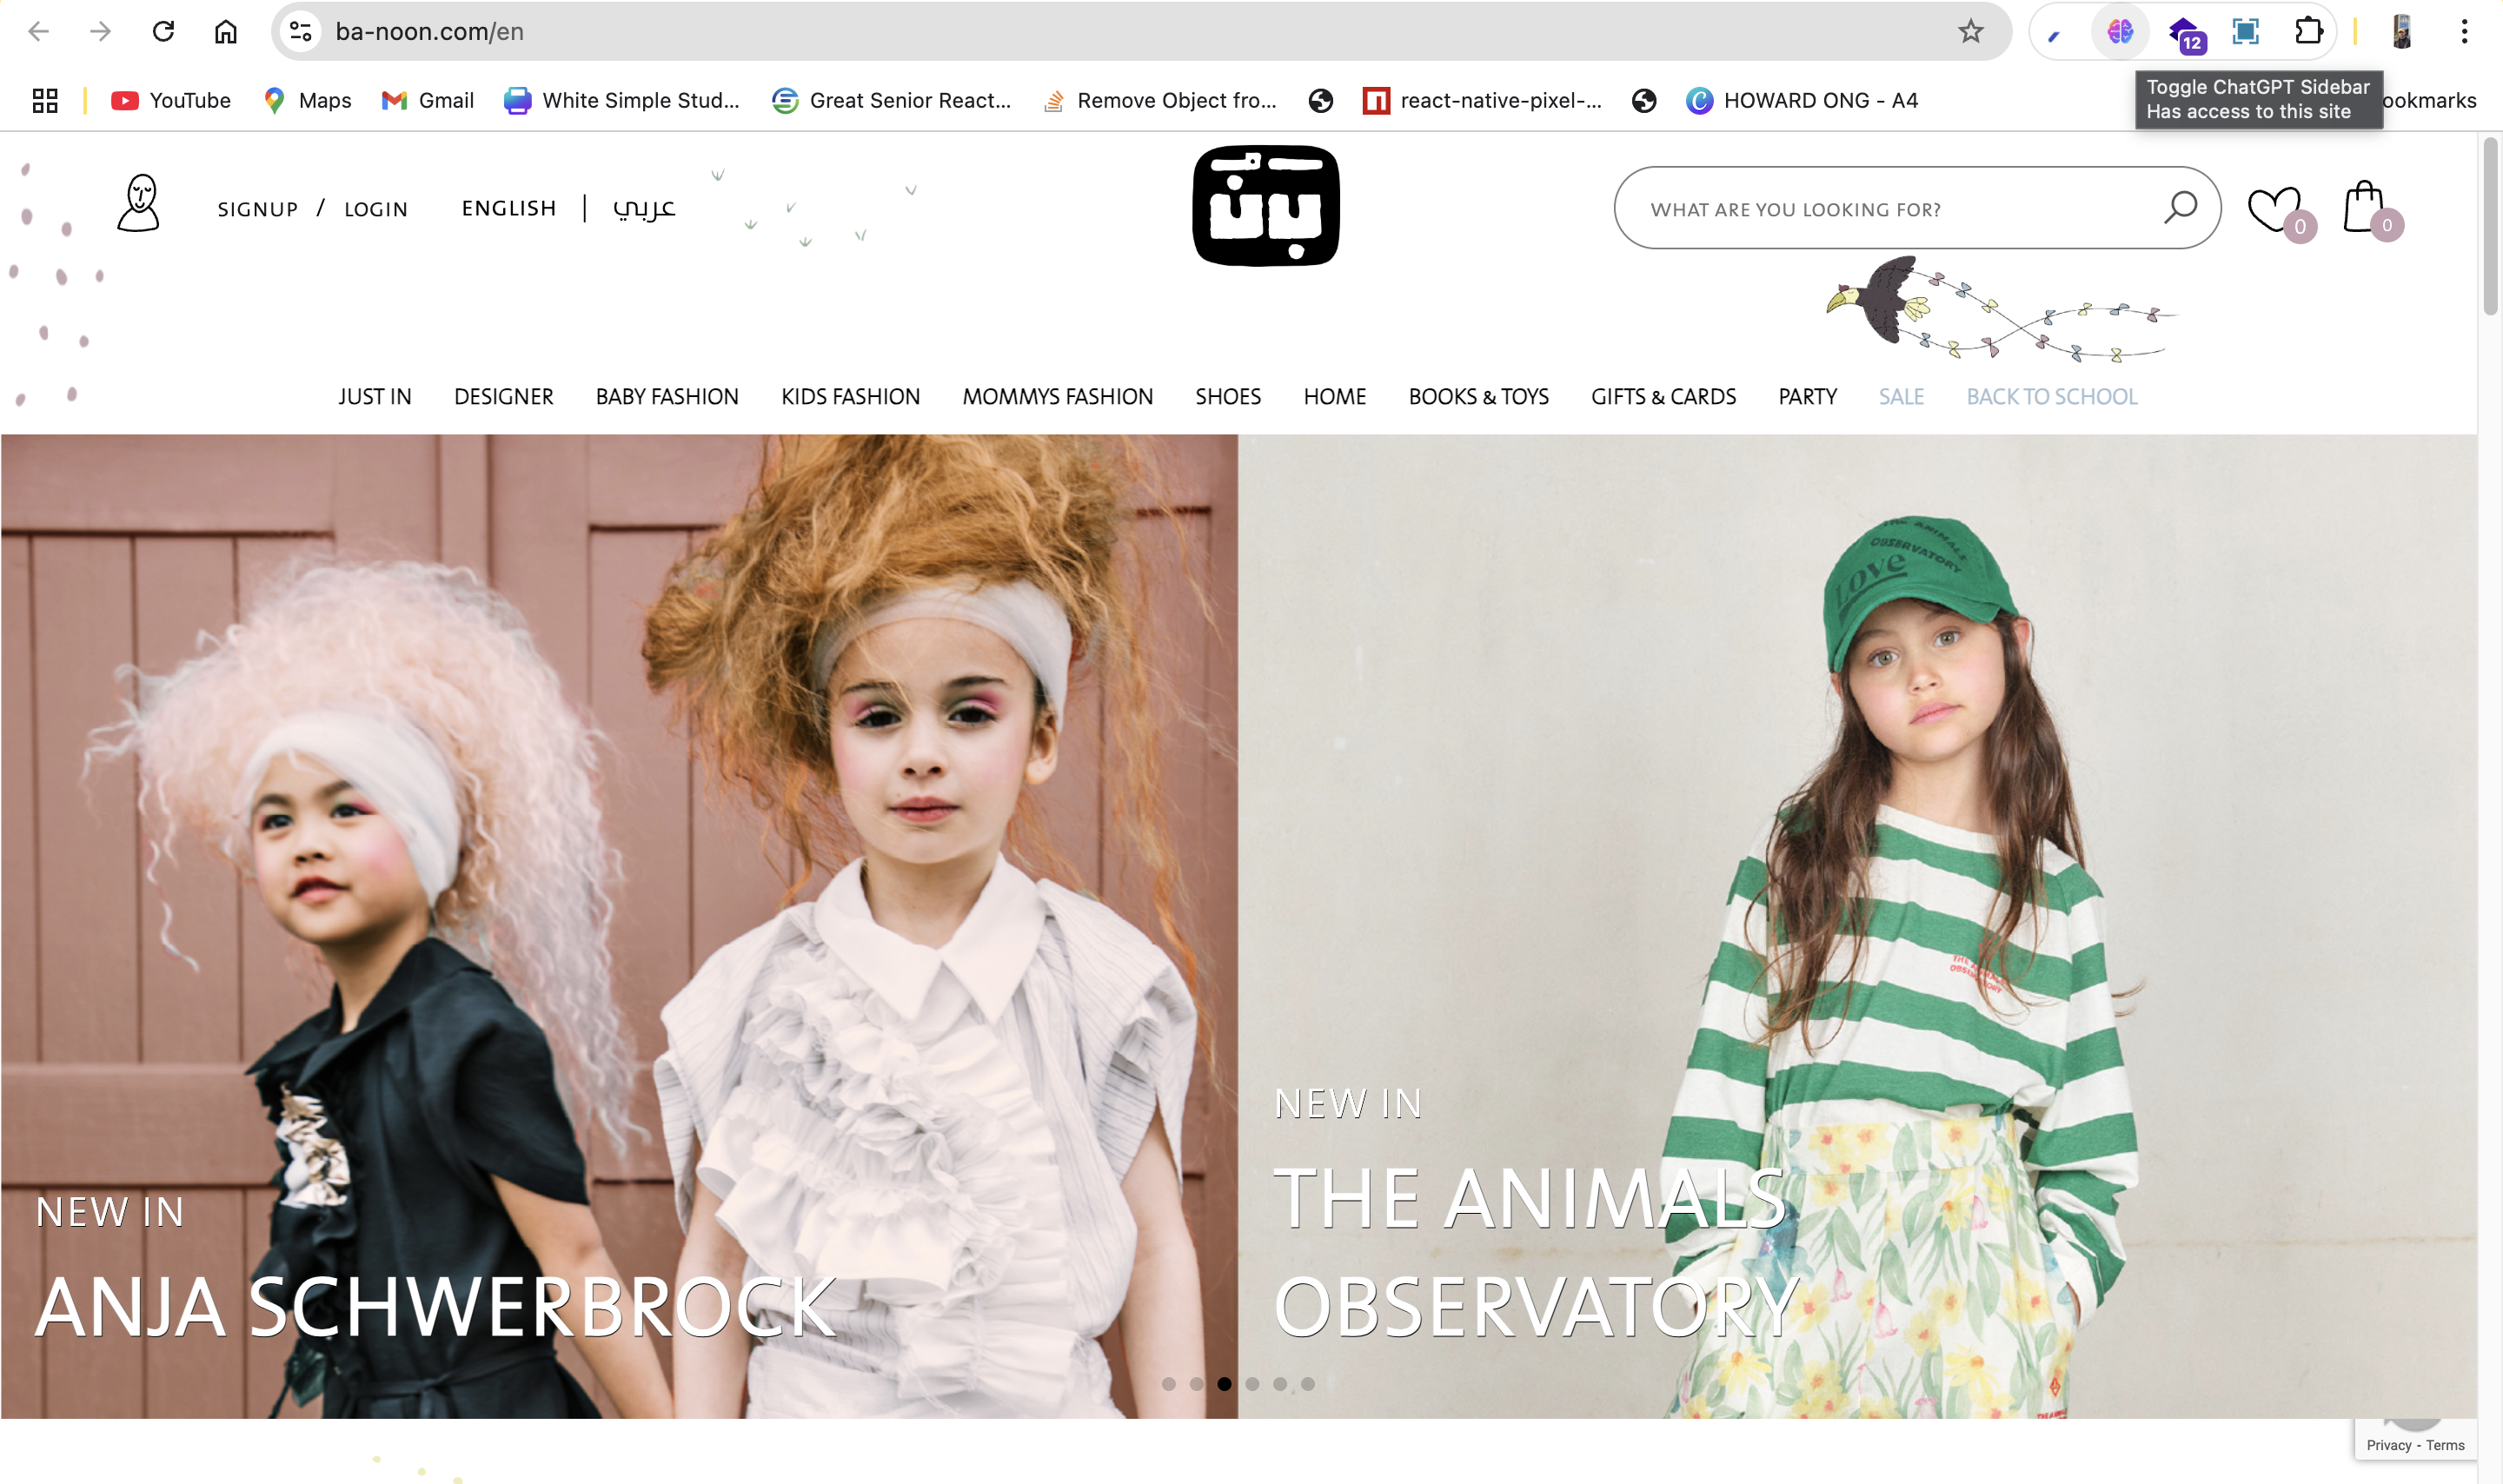Toggle the ChatGPT Sidebar extension icon
The height and width of the screenshot is (1484, 2503).
pos(2119,32)
